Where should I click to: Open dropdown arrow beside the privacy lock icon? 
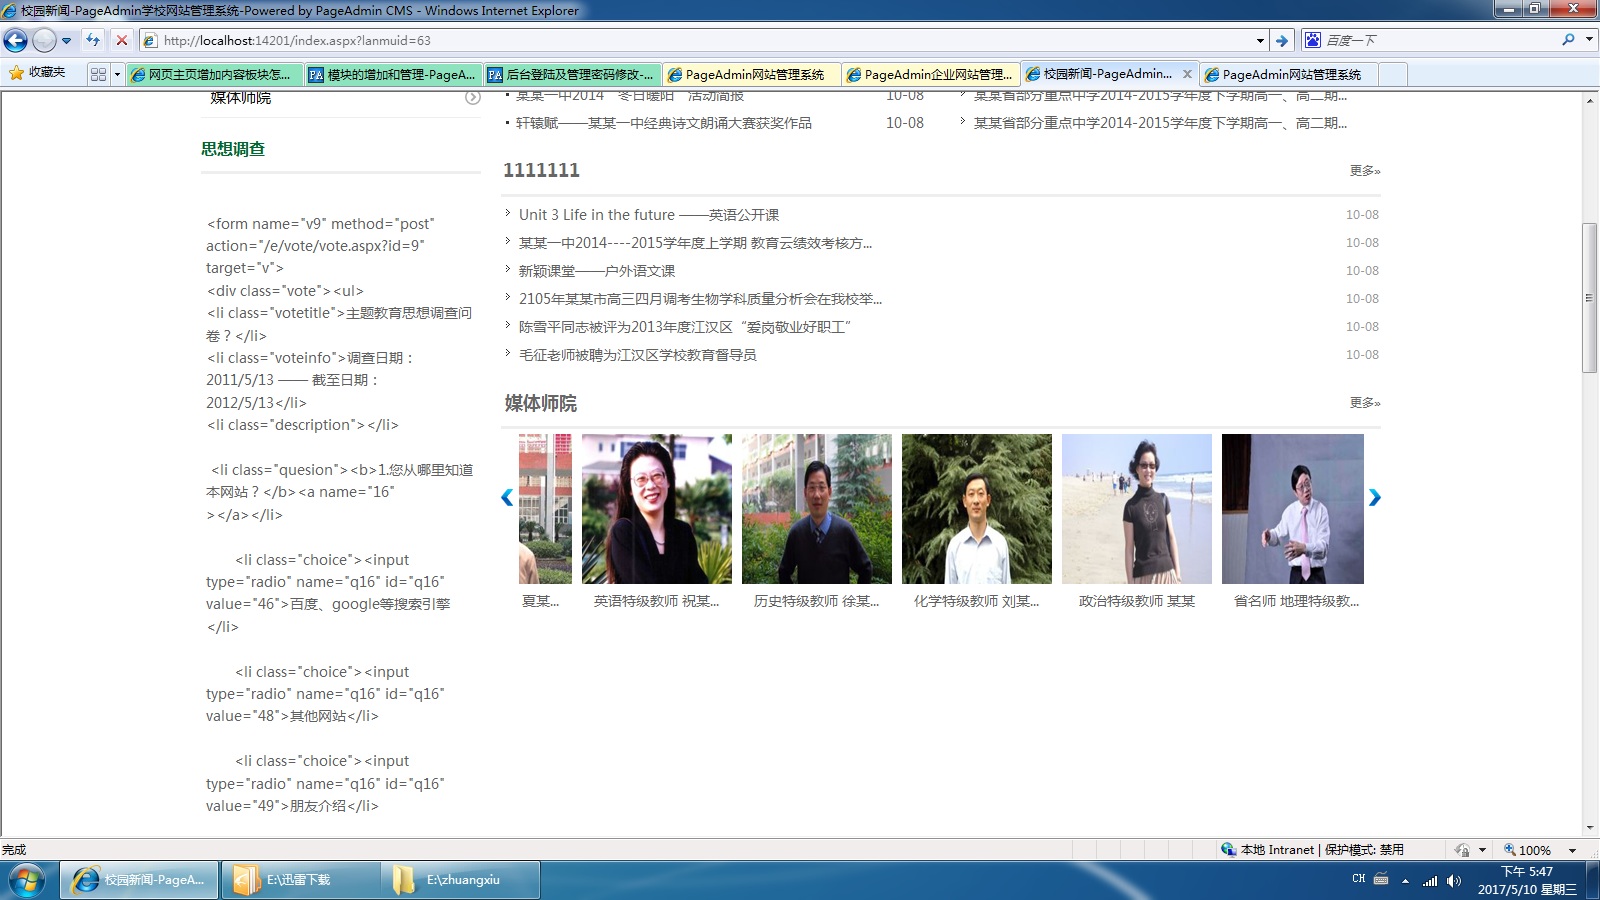coord(1482,850)
